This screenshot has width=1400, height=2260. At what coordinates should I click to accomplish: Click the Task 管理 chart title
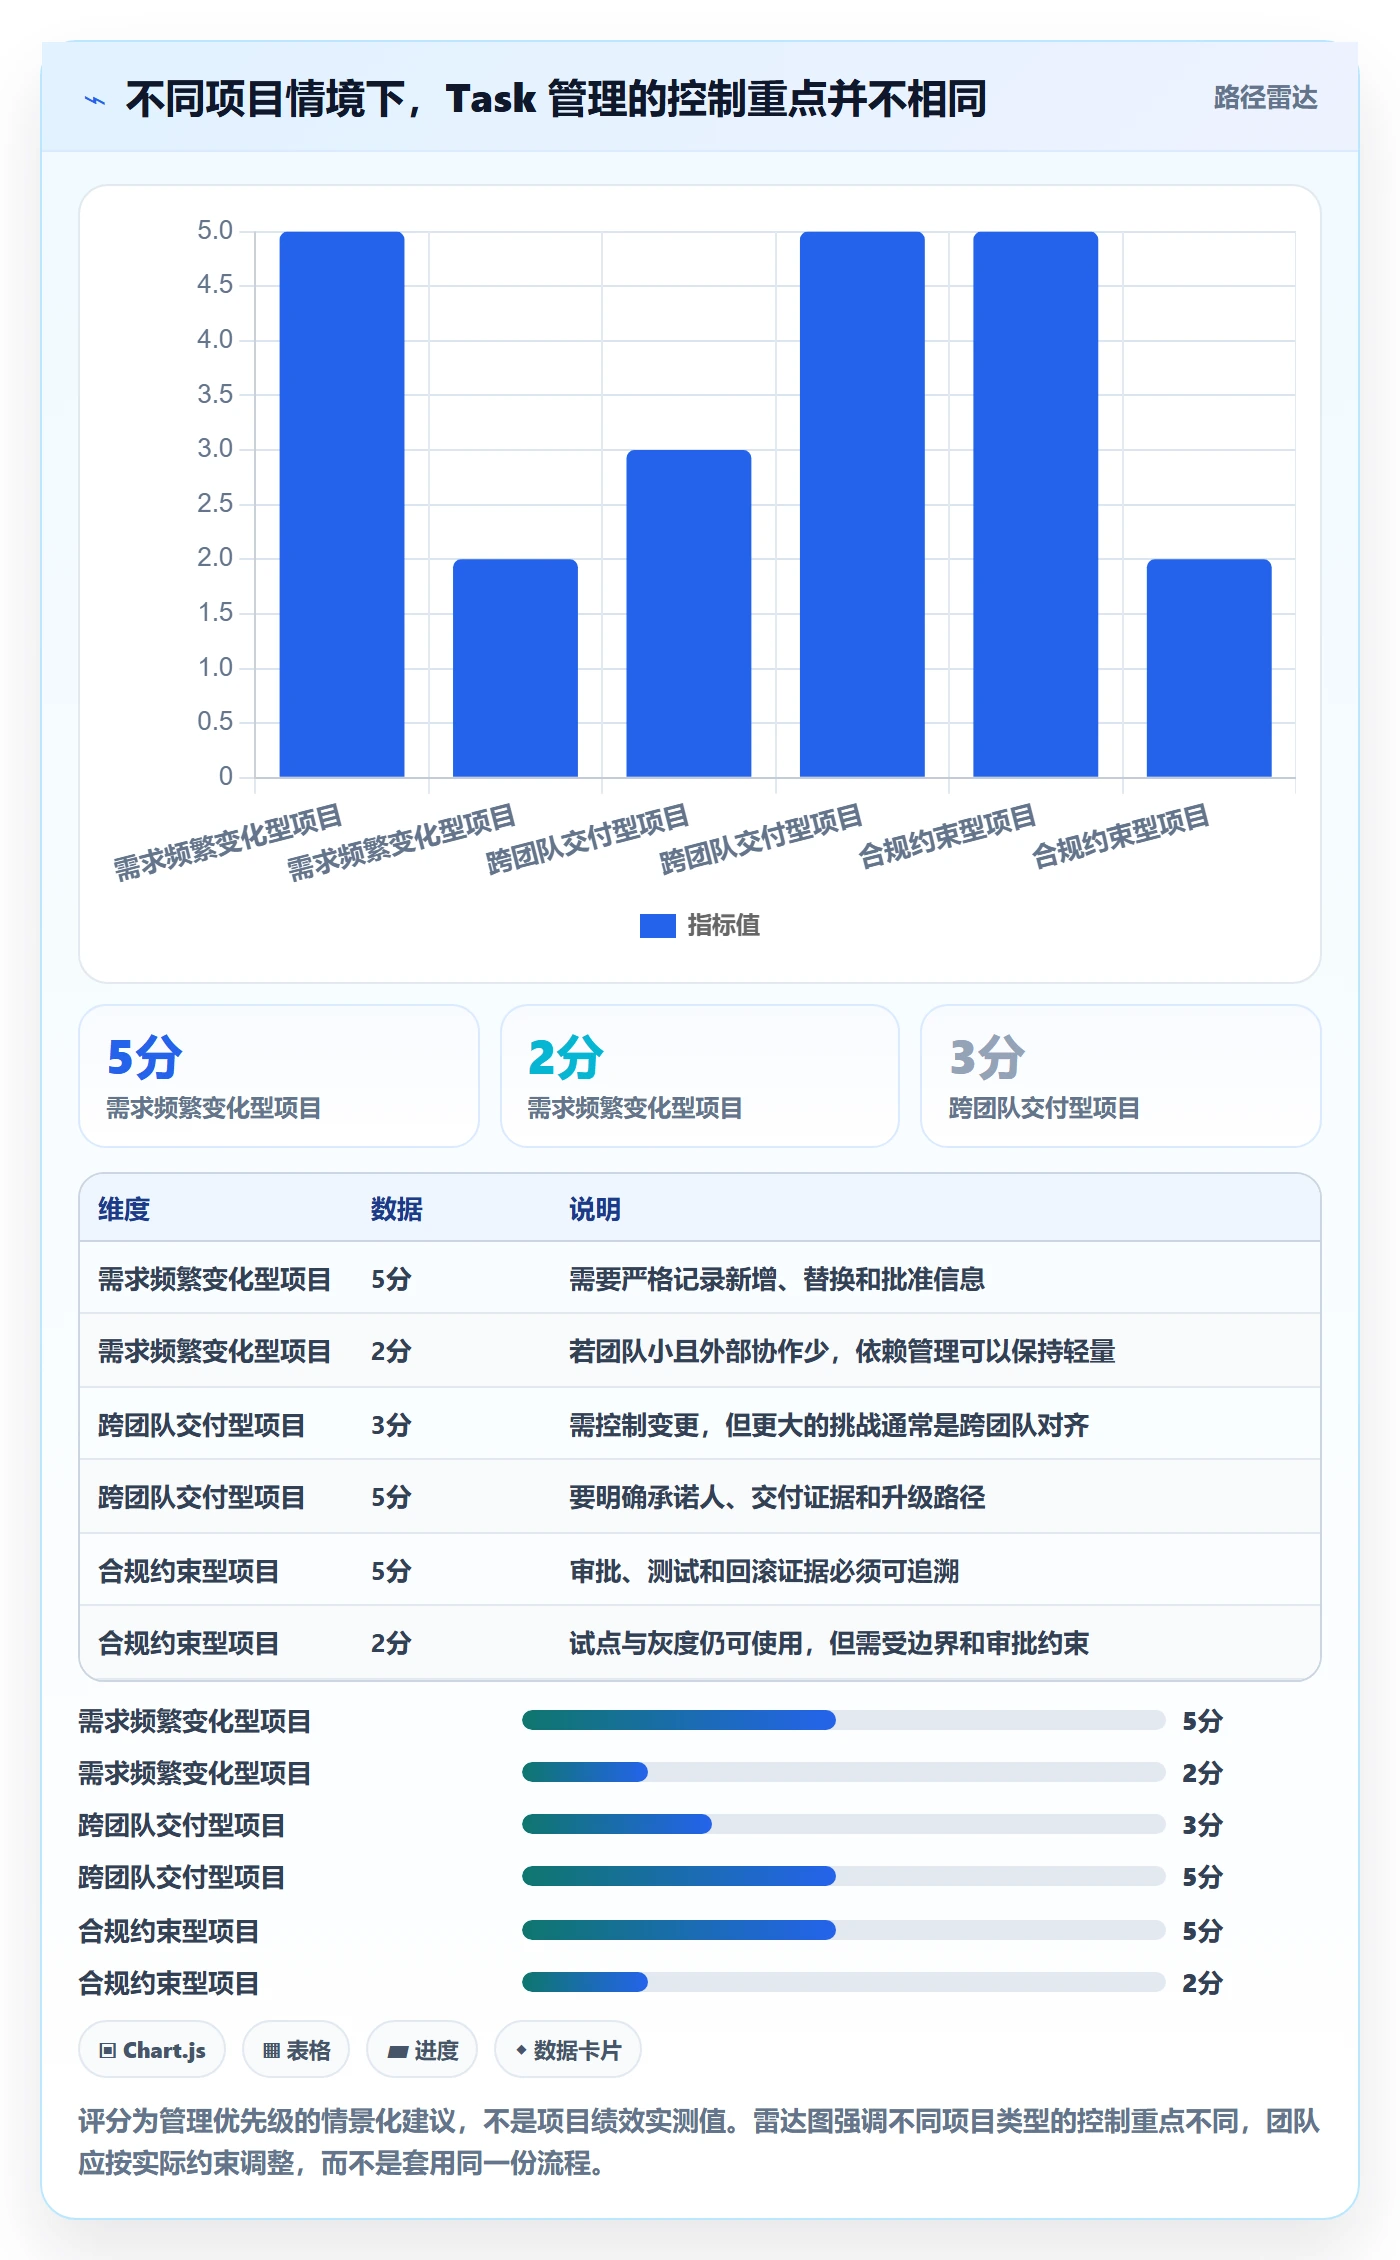(x=556, y=98)
